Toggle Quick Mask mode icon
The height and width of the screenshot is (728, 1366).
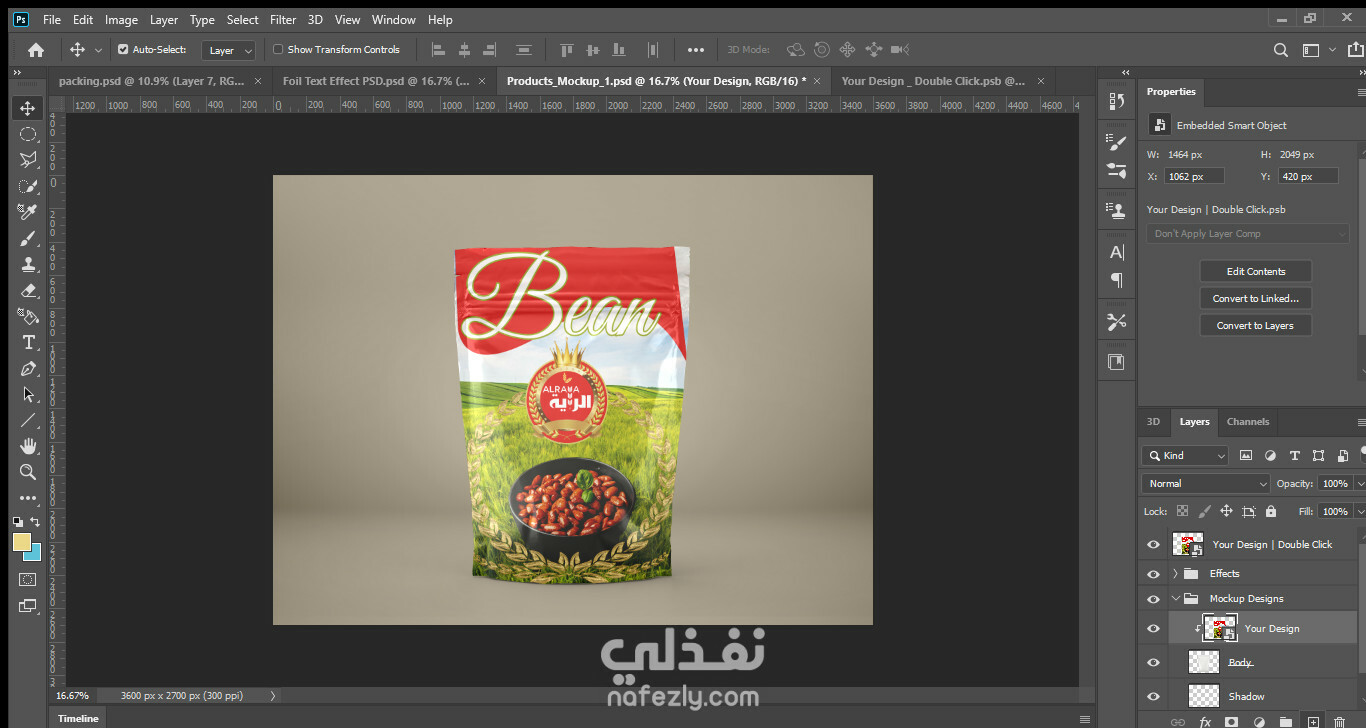click(x=28, y=579)
